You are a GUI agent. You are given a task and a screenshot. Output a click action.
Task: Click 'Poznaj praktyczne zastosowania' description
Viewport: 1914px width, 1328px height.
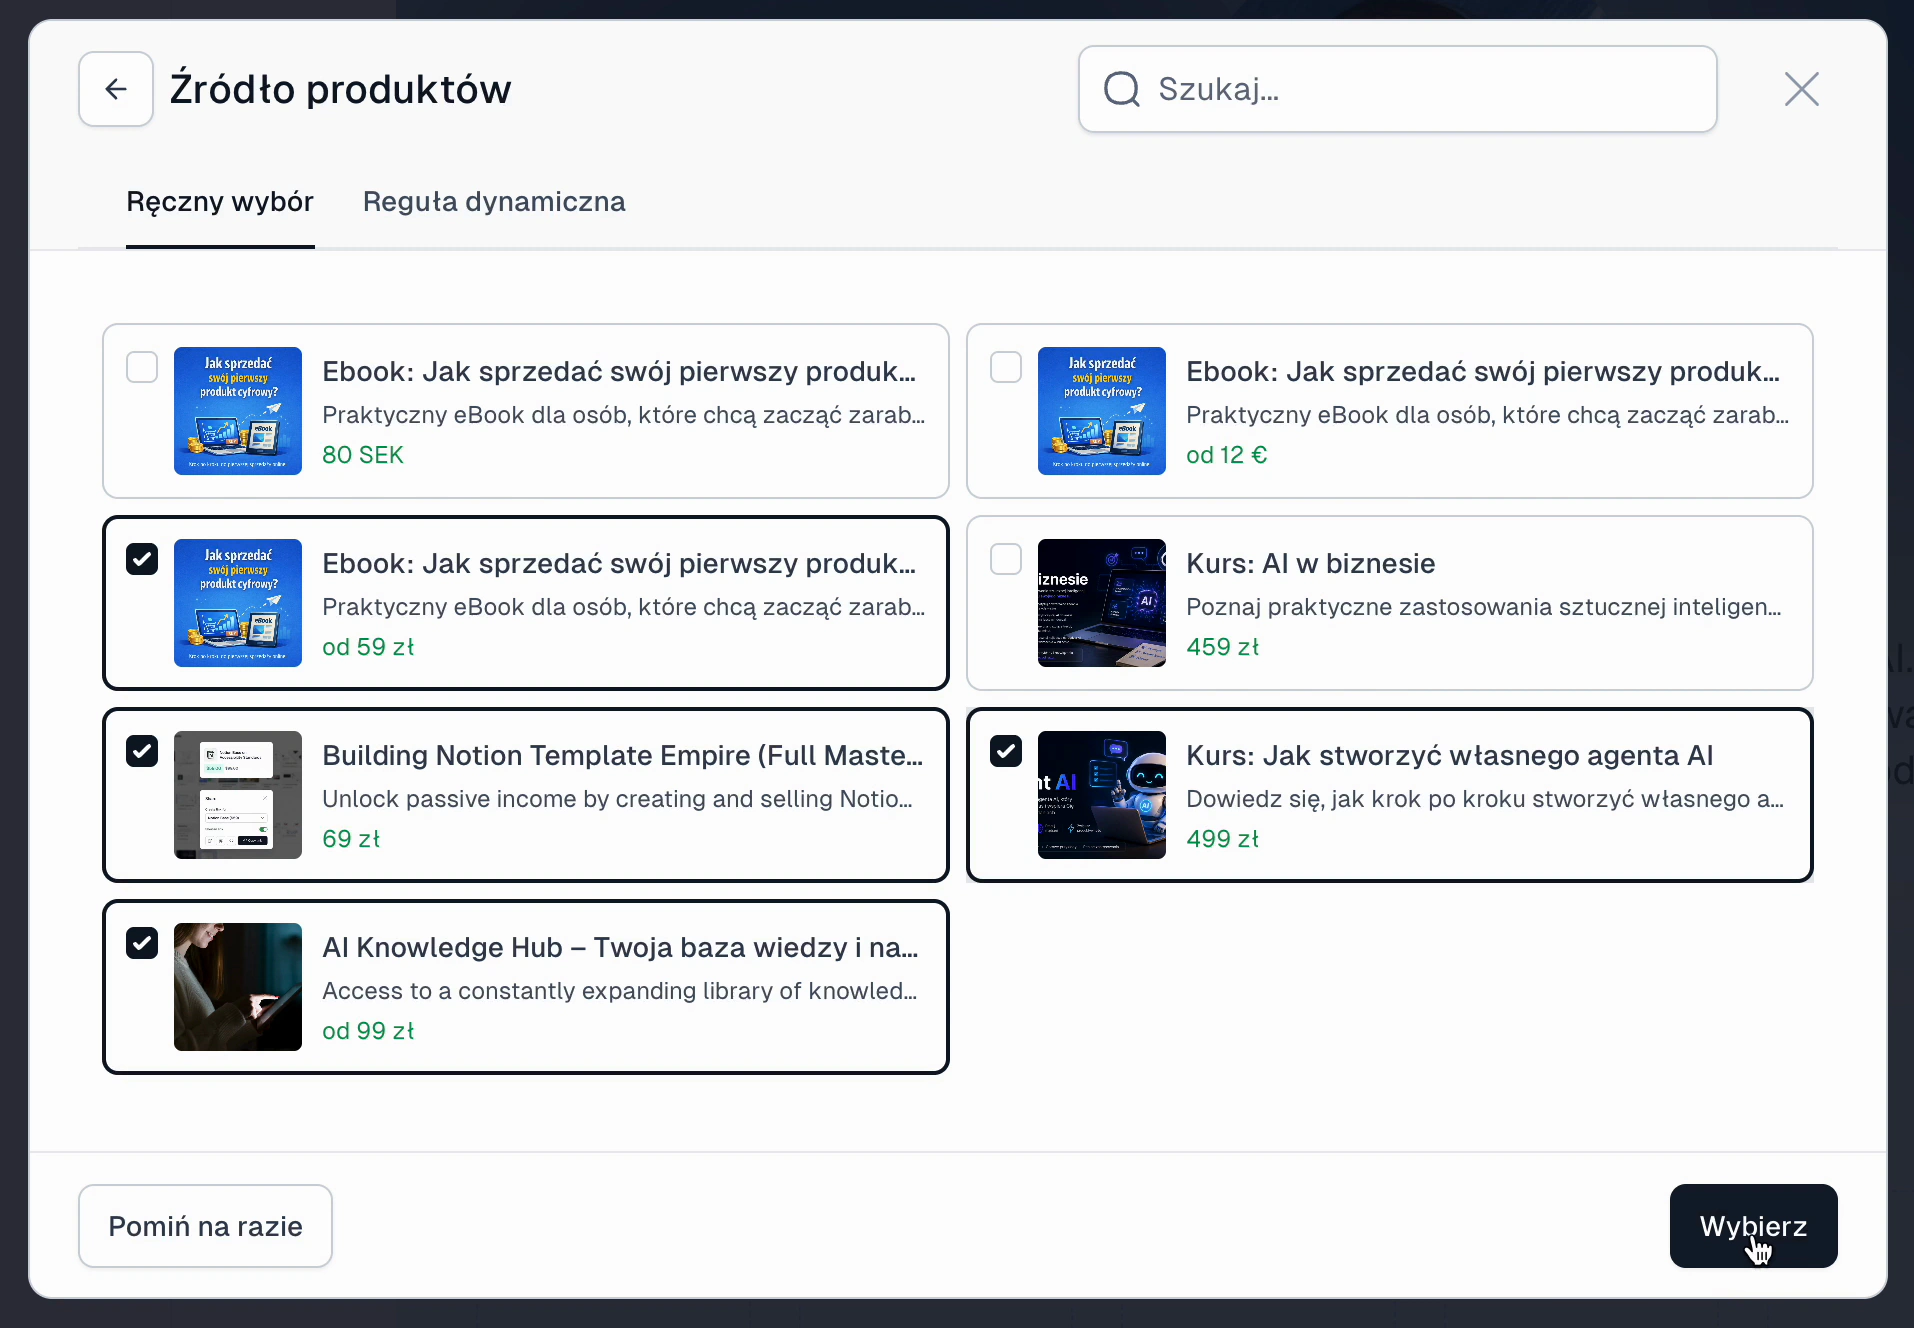pyautogui.click(x=1483, y=607)
